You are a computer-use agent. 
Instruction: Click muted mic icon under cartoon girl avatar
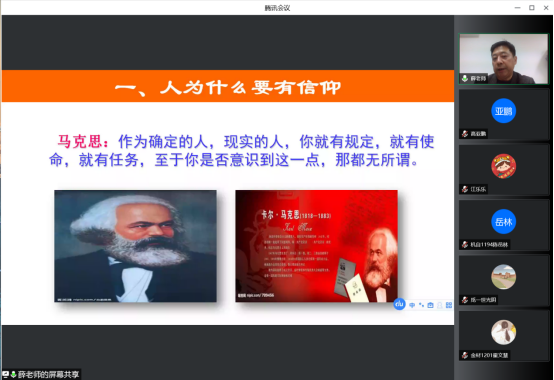point(465,189)
